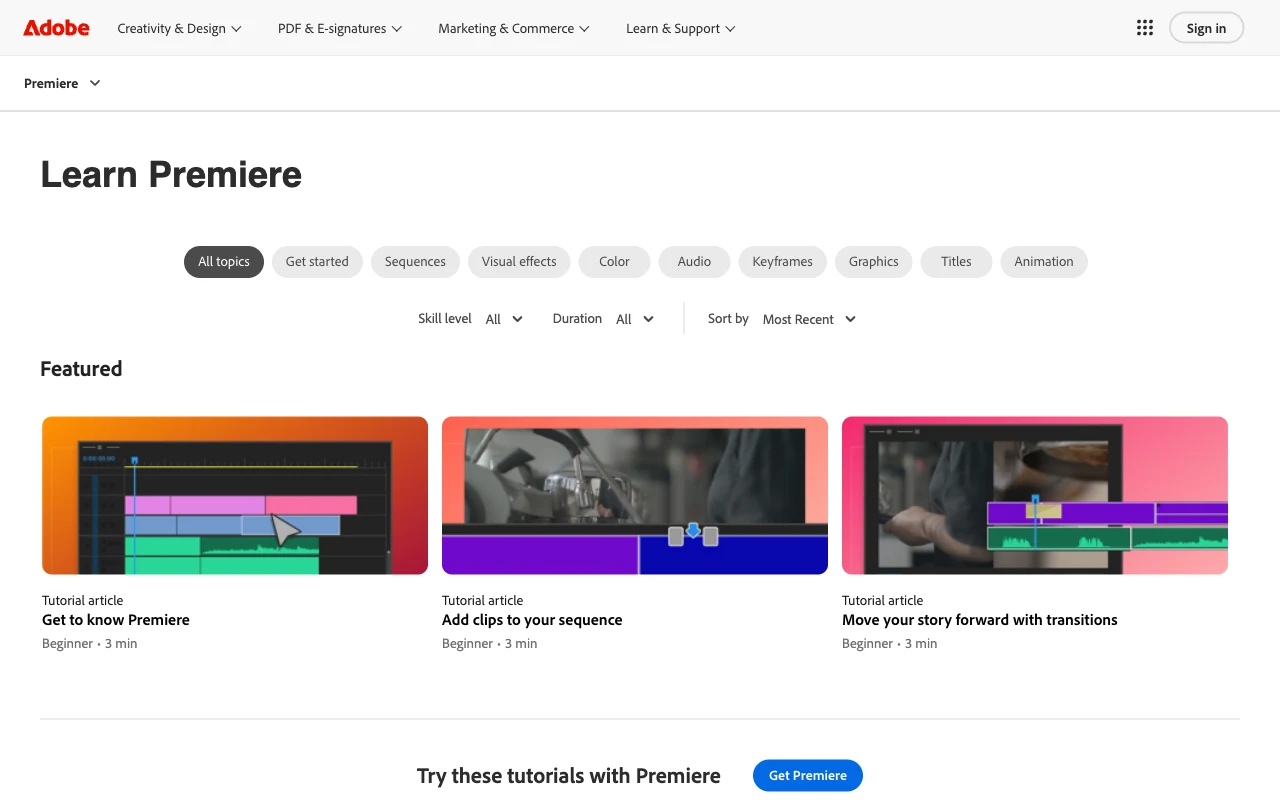Viewport: 1280px width, 800px height.
Task: Expand the Creativity & Design menu
Action: 179,28
